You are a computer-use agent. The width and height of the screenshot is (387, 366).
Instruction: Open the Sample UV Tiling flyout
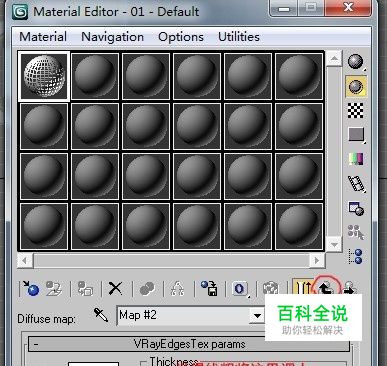[356, 135]
